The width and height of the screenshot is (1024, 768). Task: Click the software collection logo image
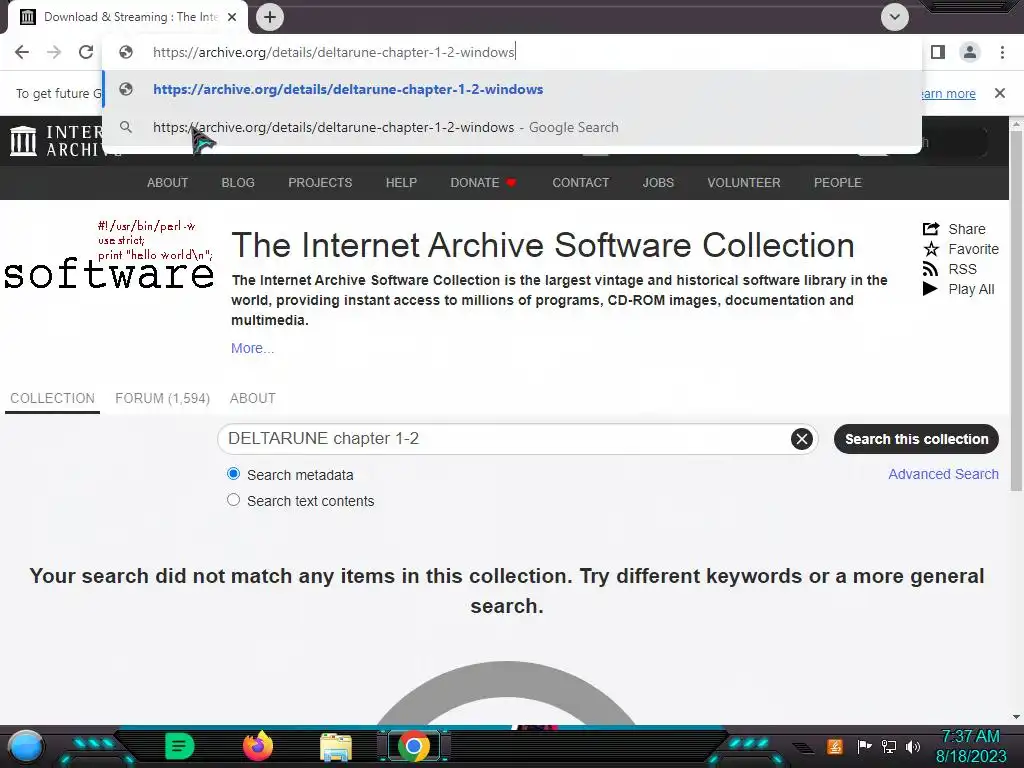click(109, 256)
